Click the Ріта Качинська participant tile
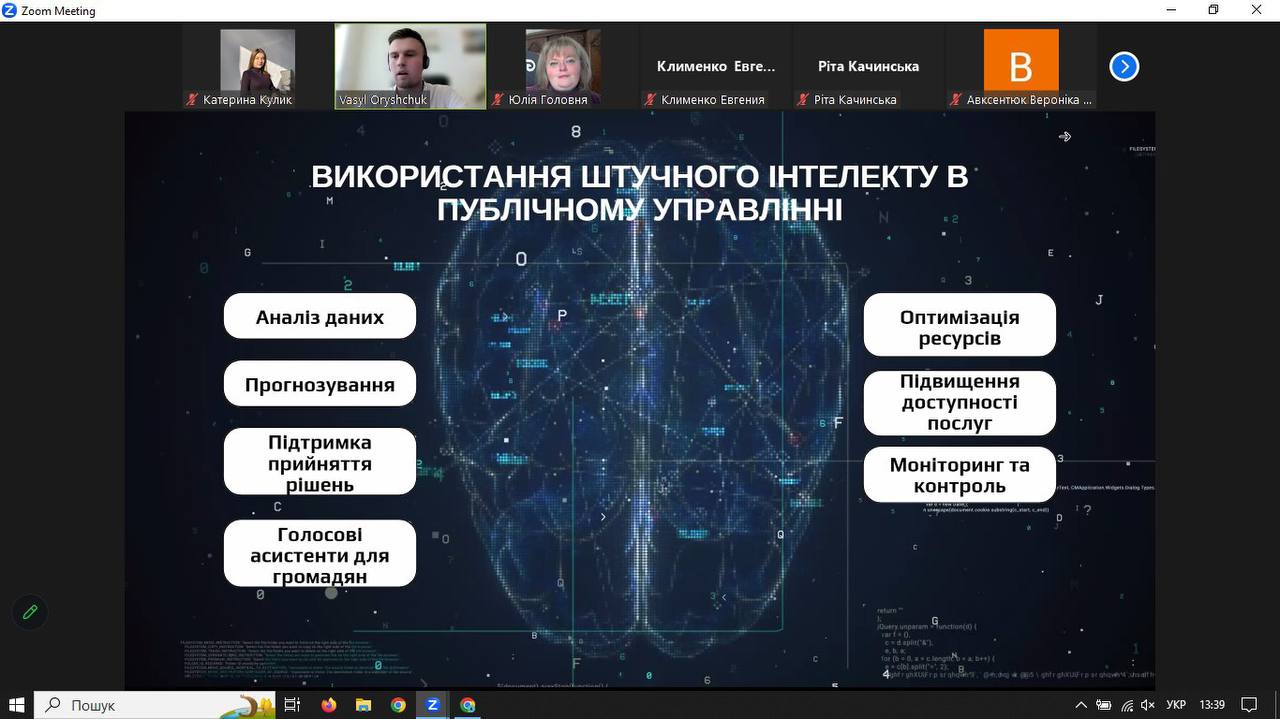1280x719 pixels. pyautogui.click(x=868, y=66)
